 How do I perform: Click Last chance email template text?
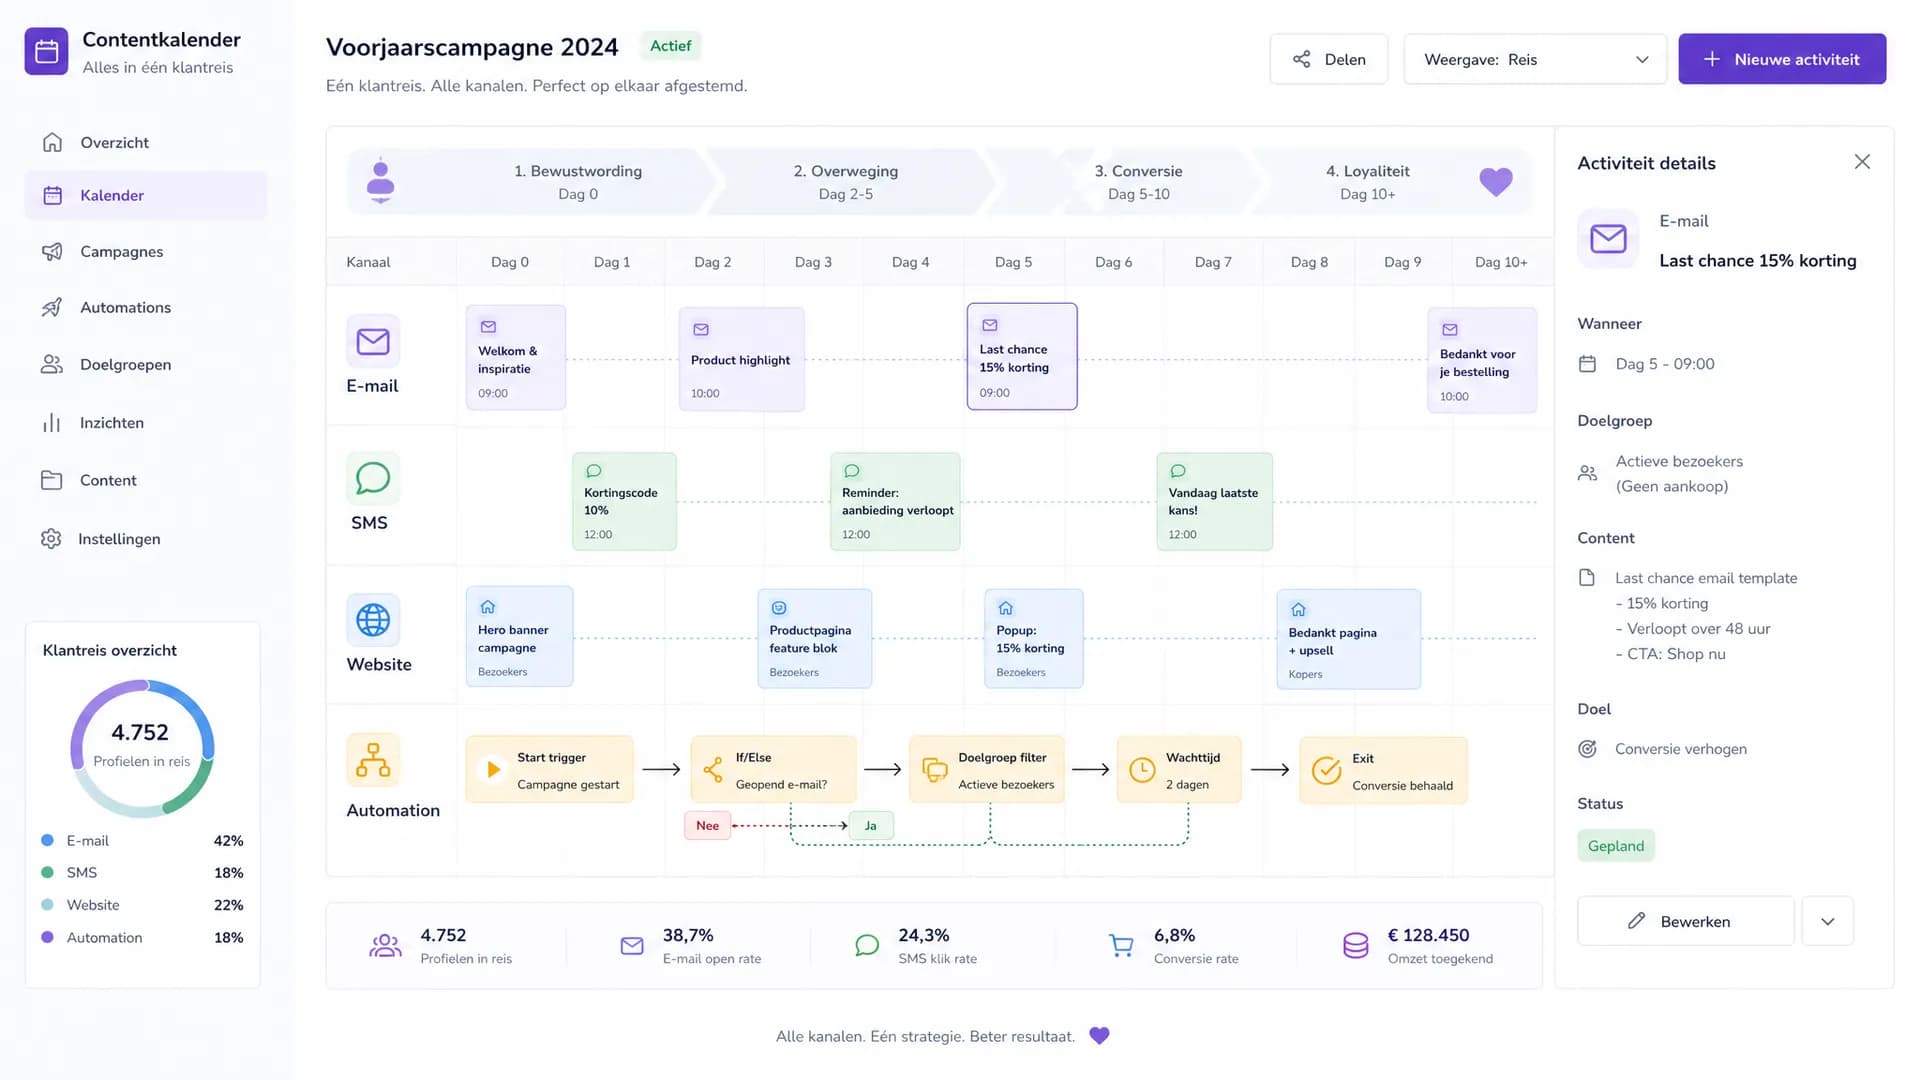(1706, 578)
